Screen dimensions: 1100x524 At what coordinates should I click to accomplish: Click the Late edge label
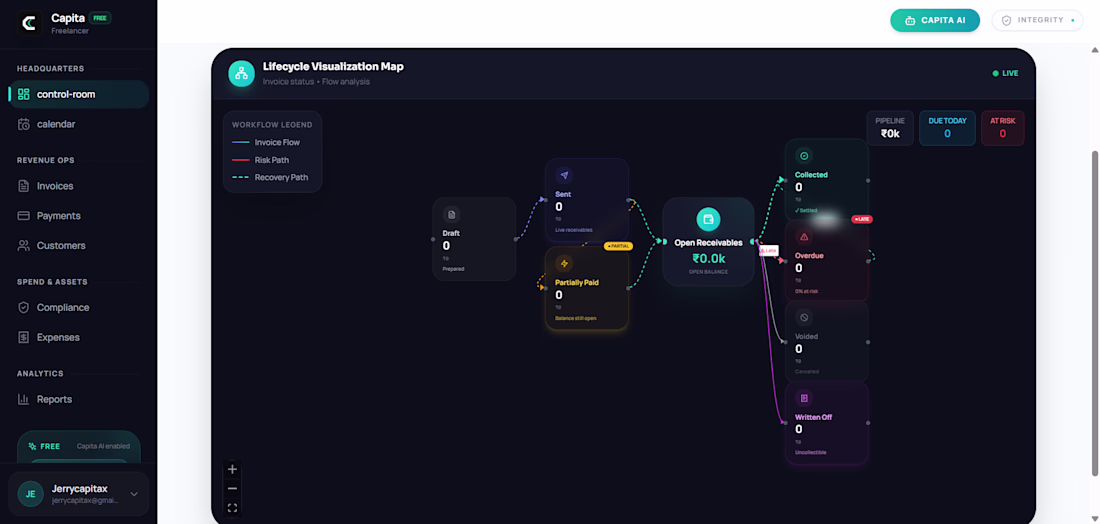click(x=768, y=250)
